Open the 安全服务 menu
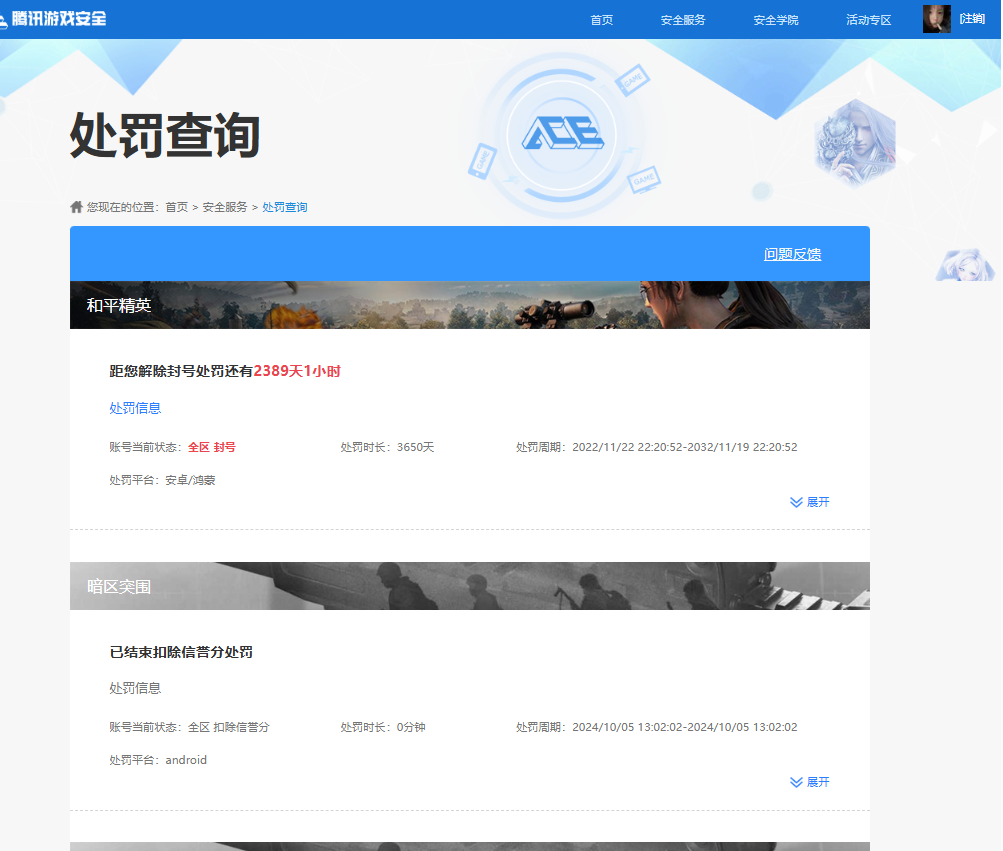Image resolution: width=1003 pixels, height=851 pixels. (x=683, y=20)
